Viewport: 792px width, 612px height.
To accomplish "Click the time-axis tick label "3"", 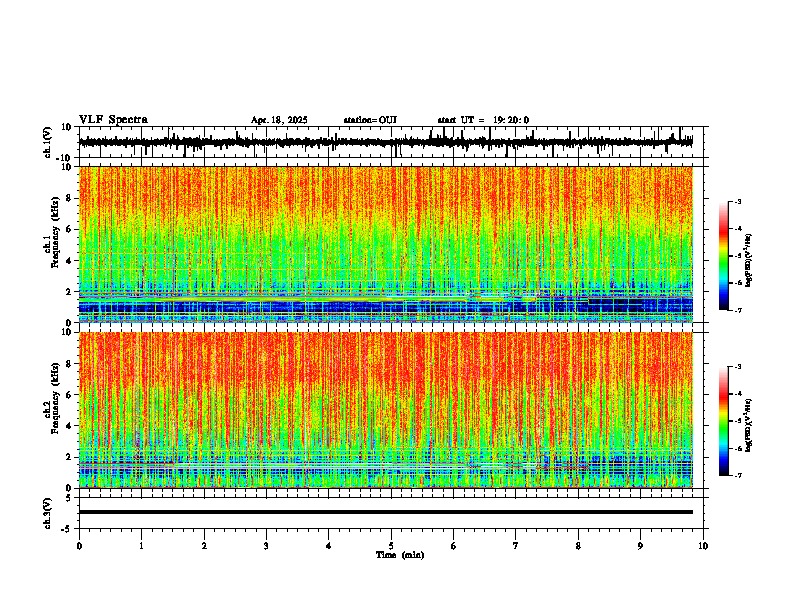I will tap(266, 546).
